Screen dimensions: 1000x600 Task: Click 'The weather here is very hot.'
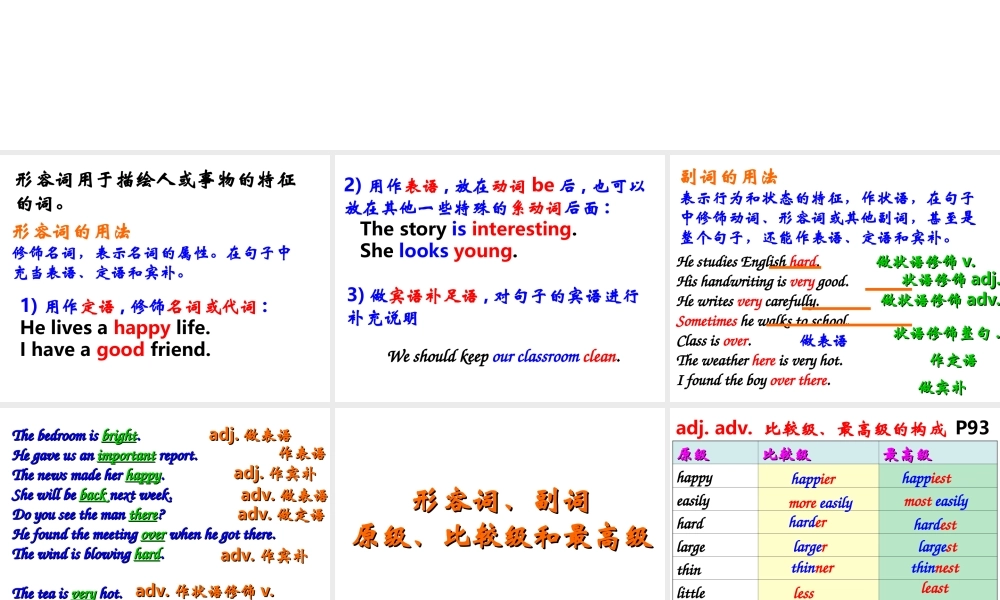pyautogui.click(x=760, y=360)
